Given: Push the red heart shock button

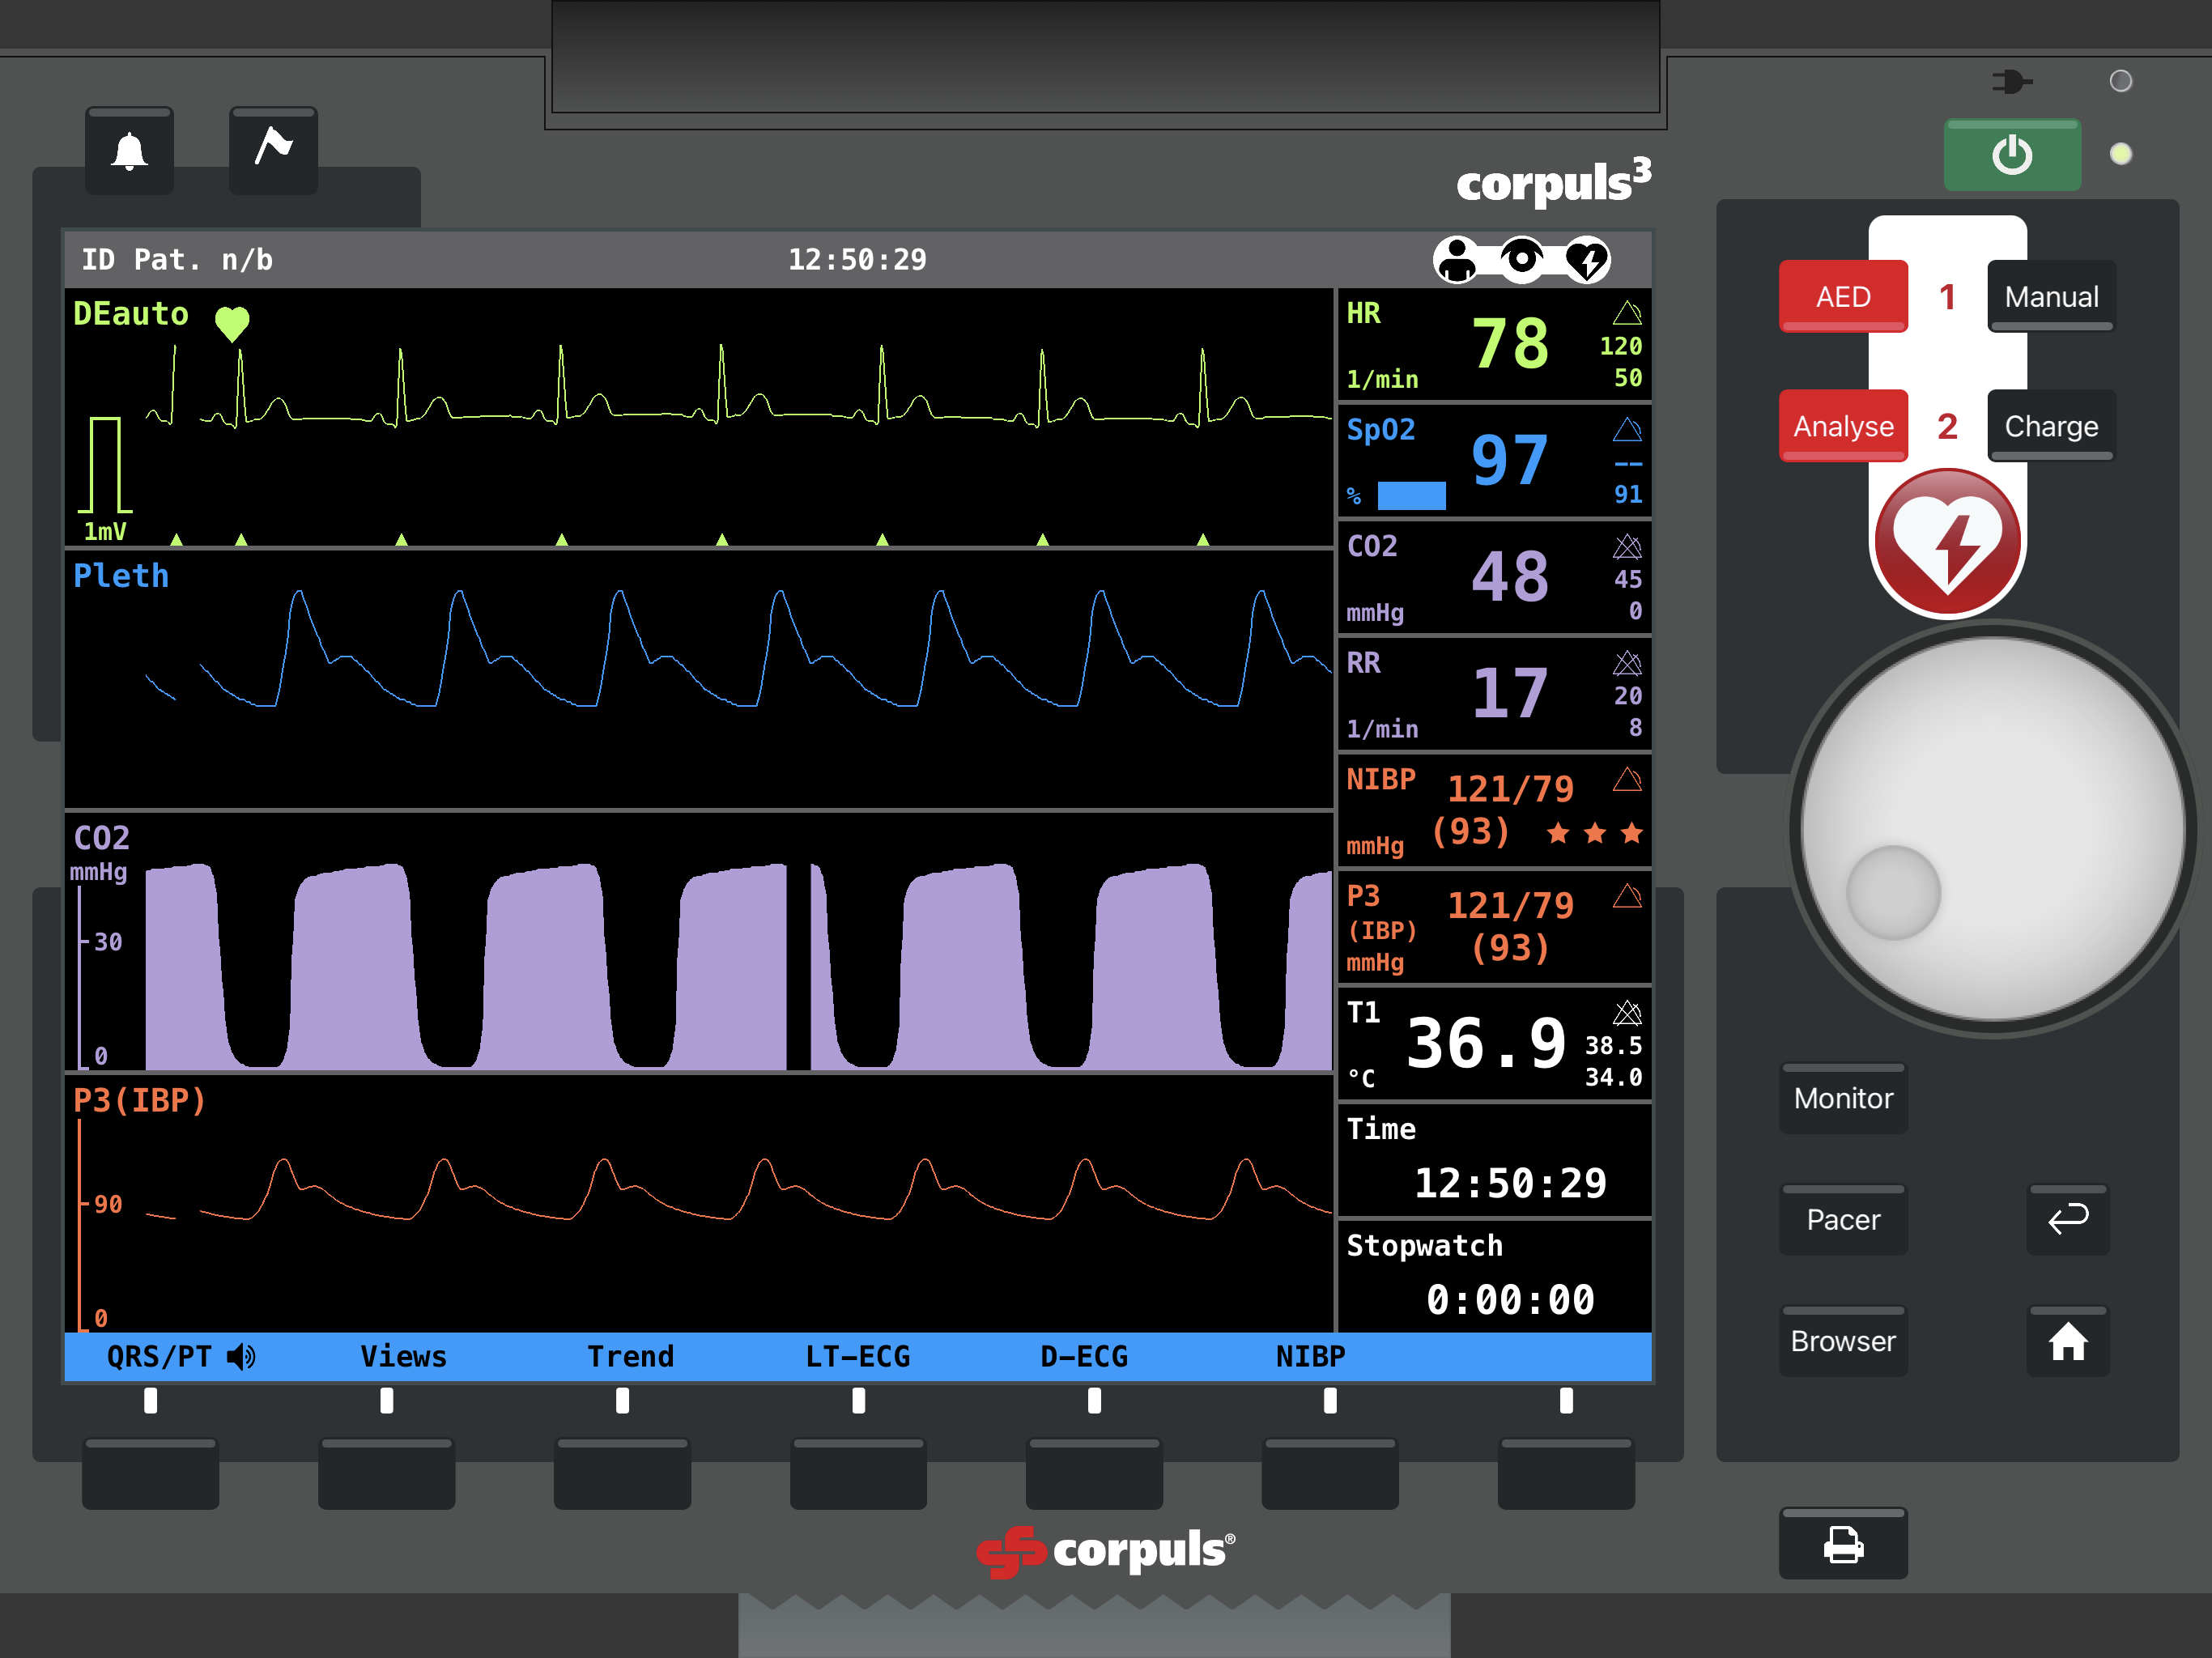Looking at the screenshot, I should tap(1947, 542).
